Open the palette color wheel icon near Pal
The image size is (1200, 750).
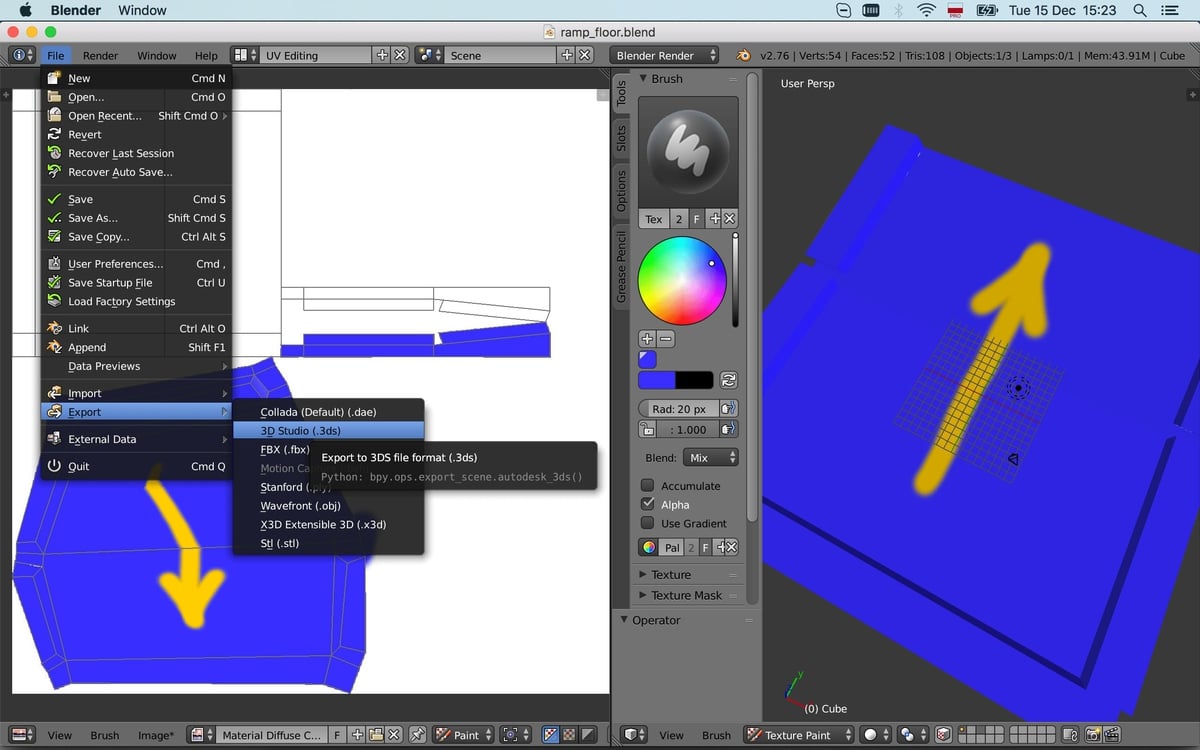click(x=649, y=547)
